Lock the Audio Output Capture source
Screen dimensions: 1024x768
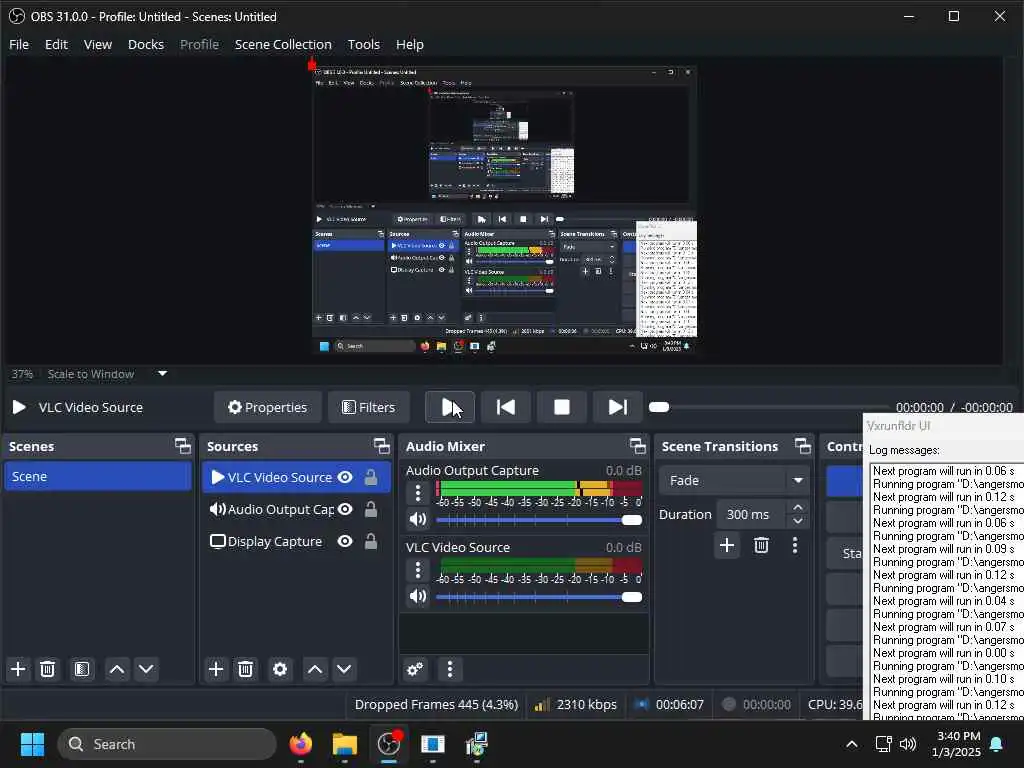point(370,509)
